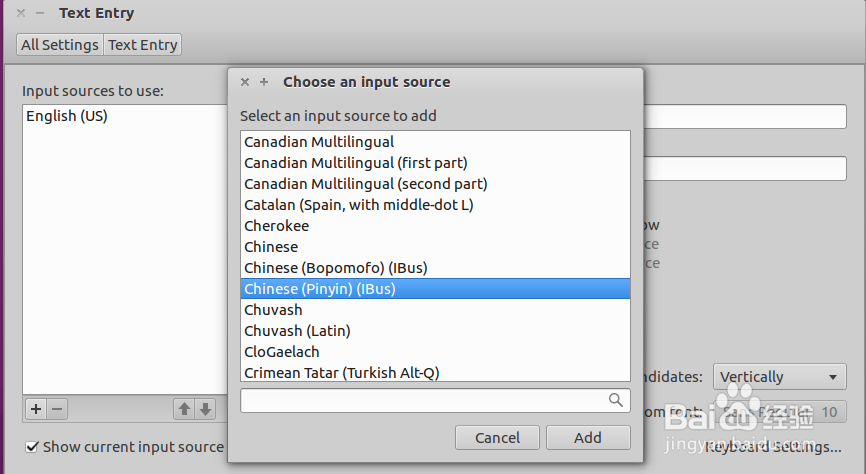
Task: Click the Text Entry breadcrumb button
Action: pyautogui.click(x=143, y=45)
